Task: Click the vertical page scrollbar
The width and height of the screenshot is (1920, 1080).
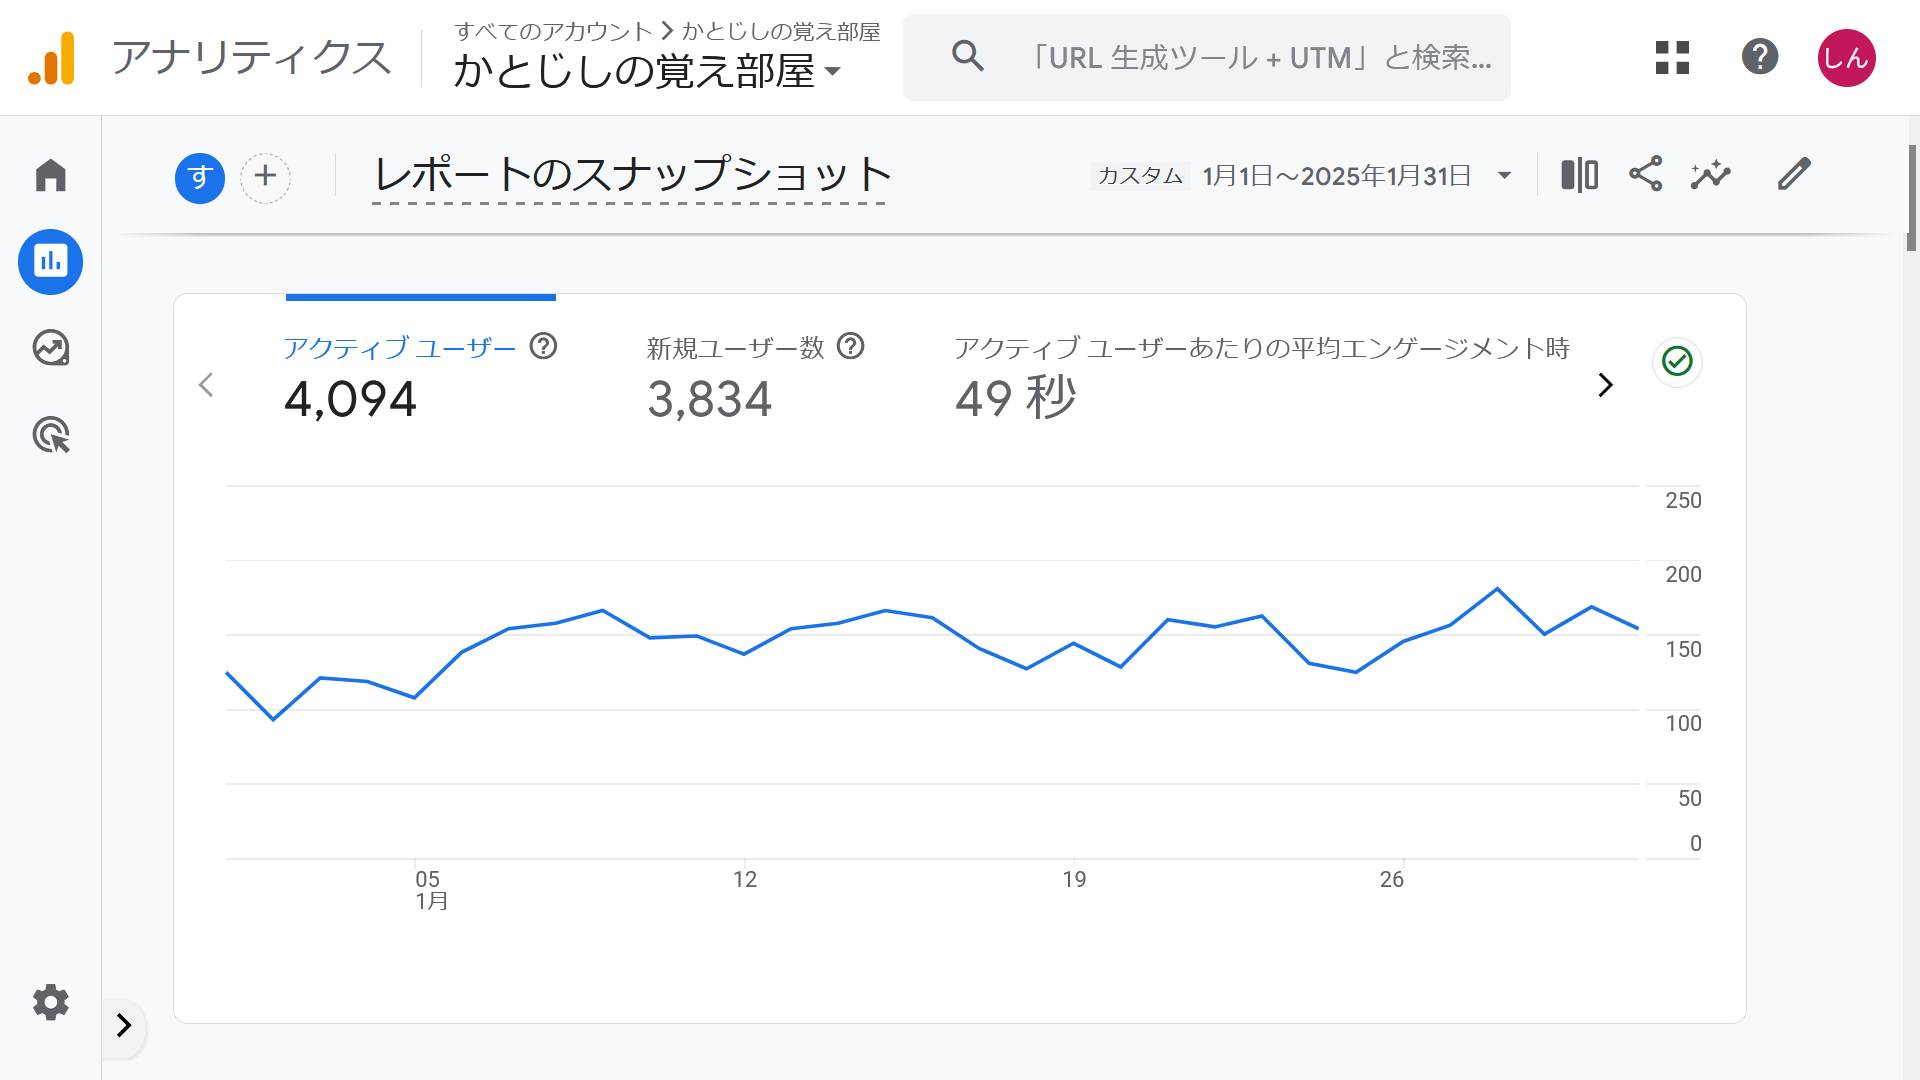Action: [1911, 198]
